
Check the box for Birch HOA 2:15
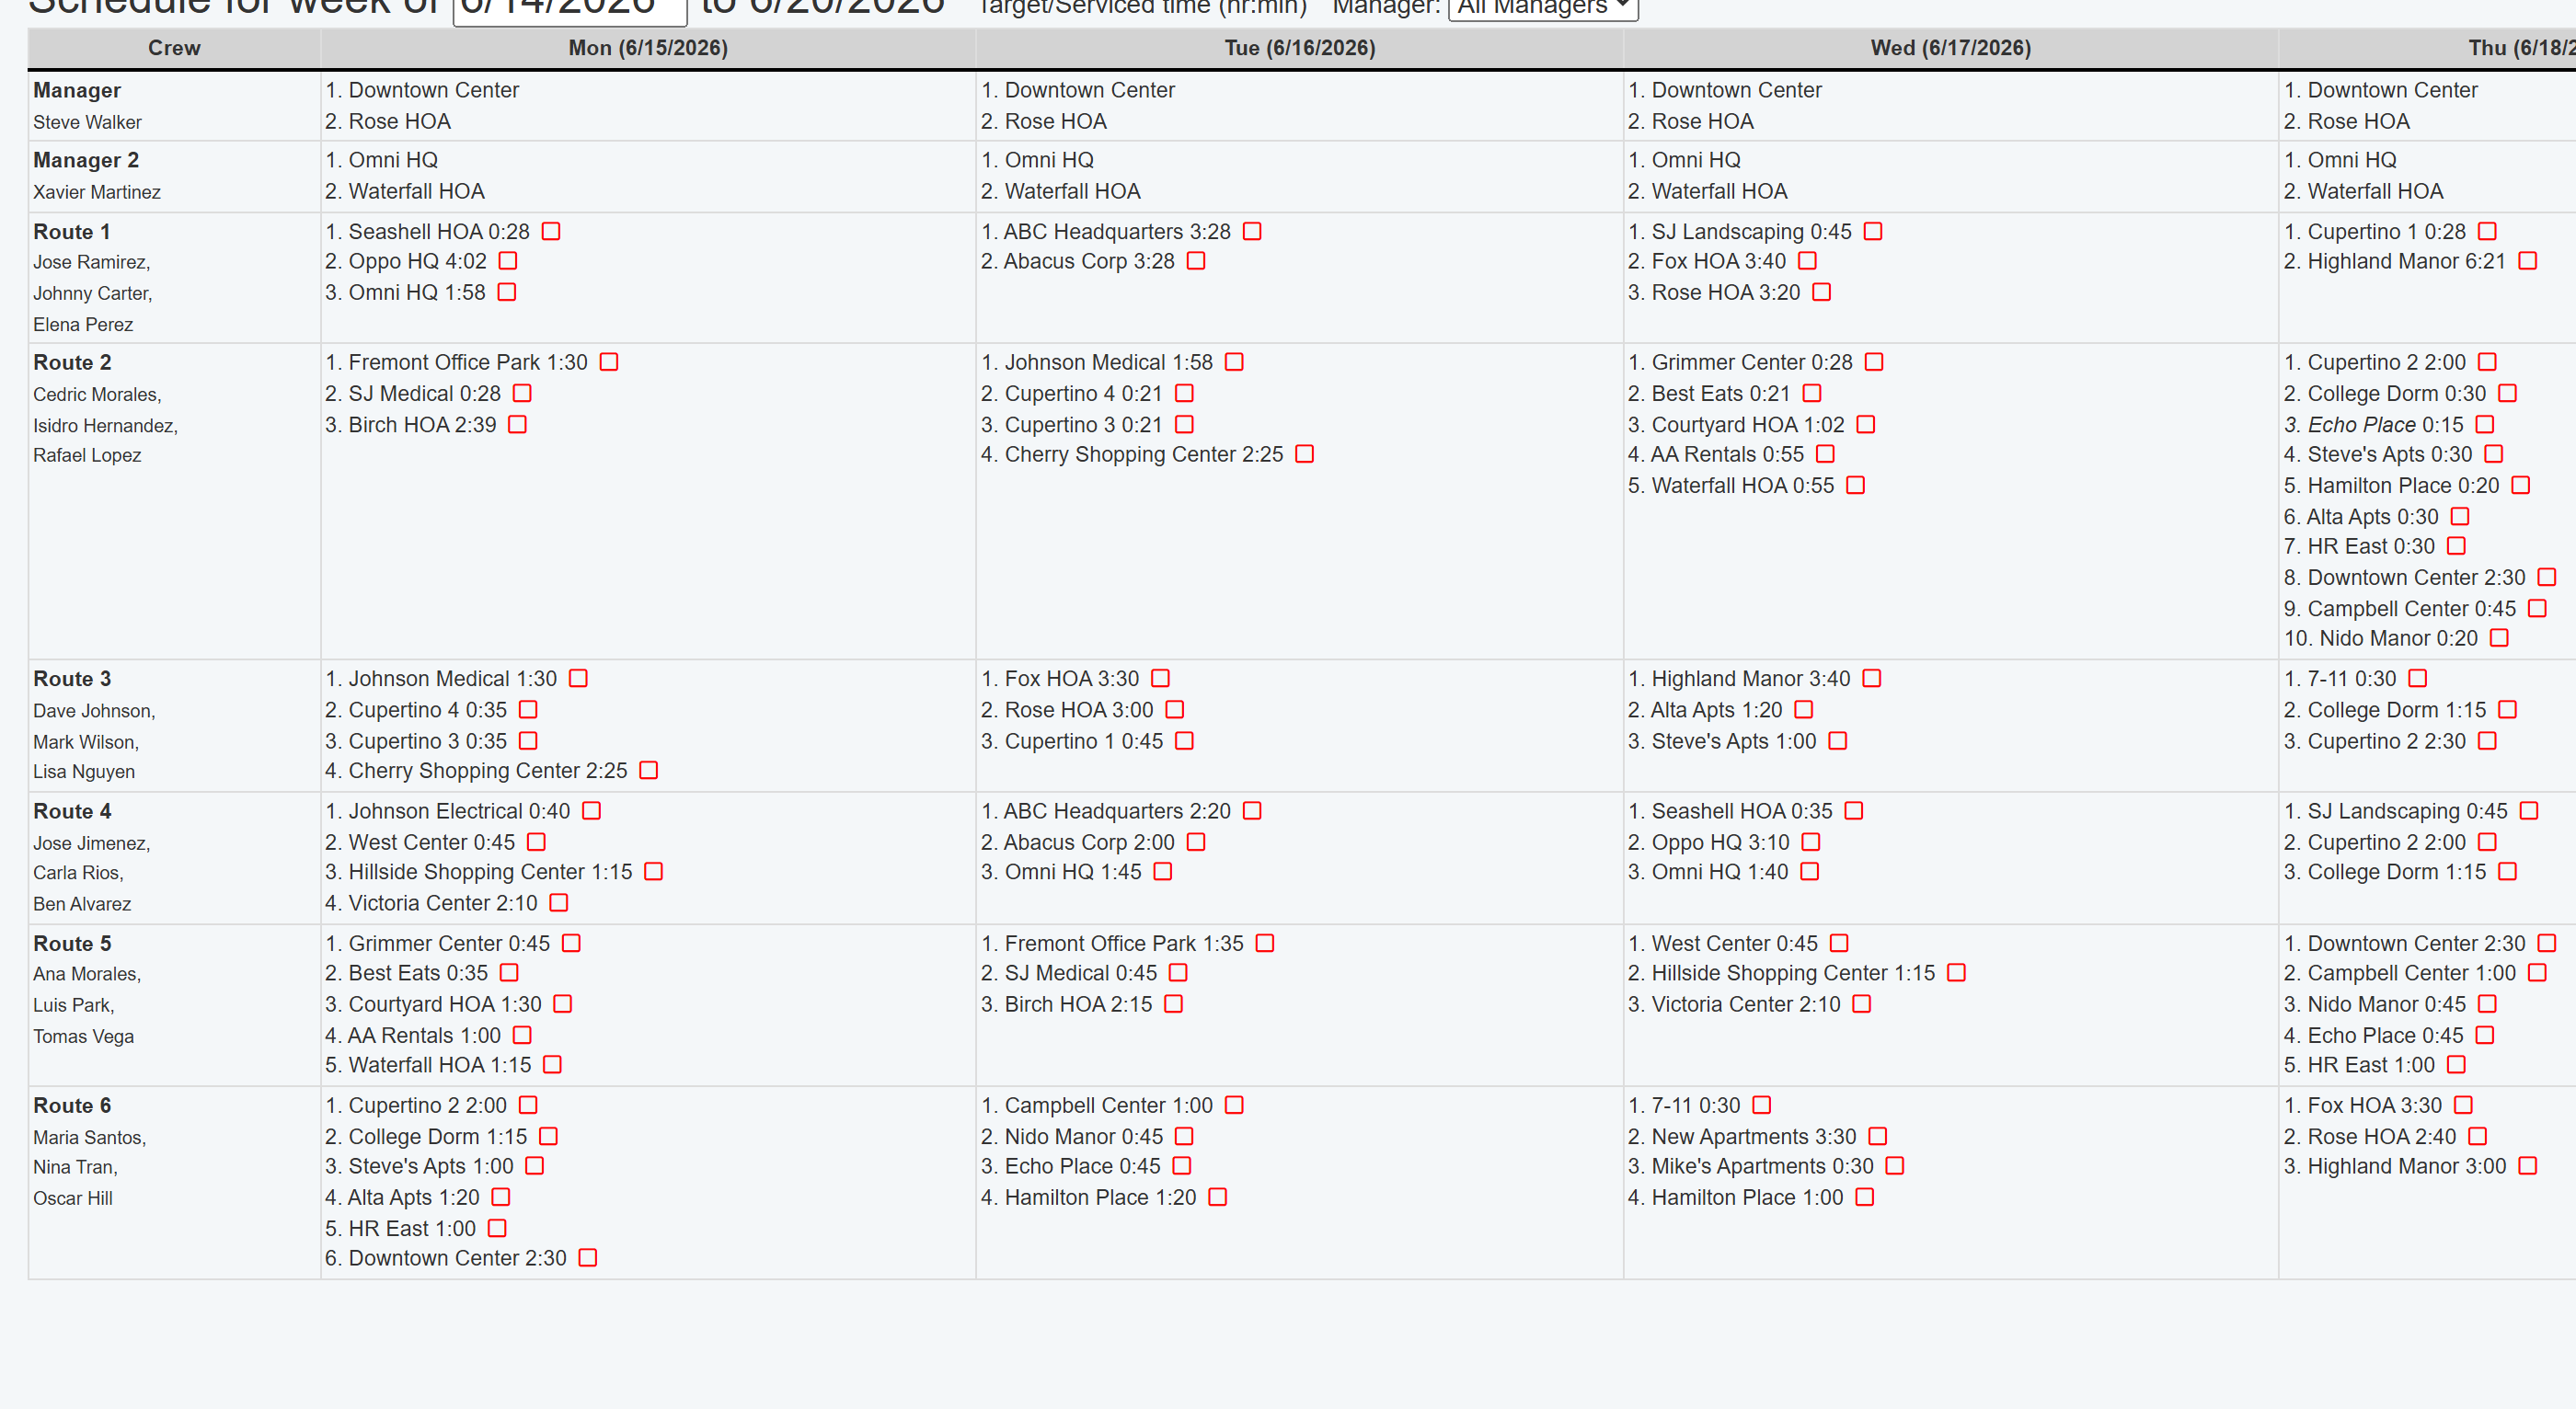[x=1174, y=1004]
